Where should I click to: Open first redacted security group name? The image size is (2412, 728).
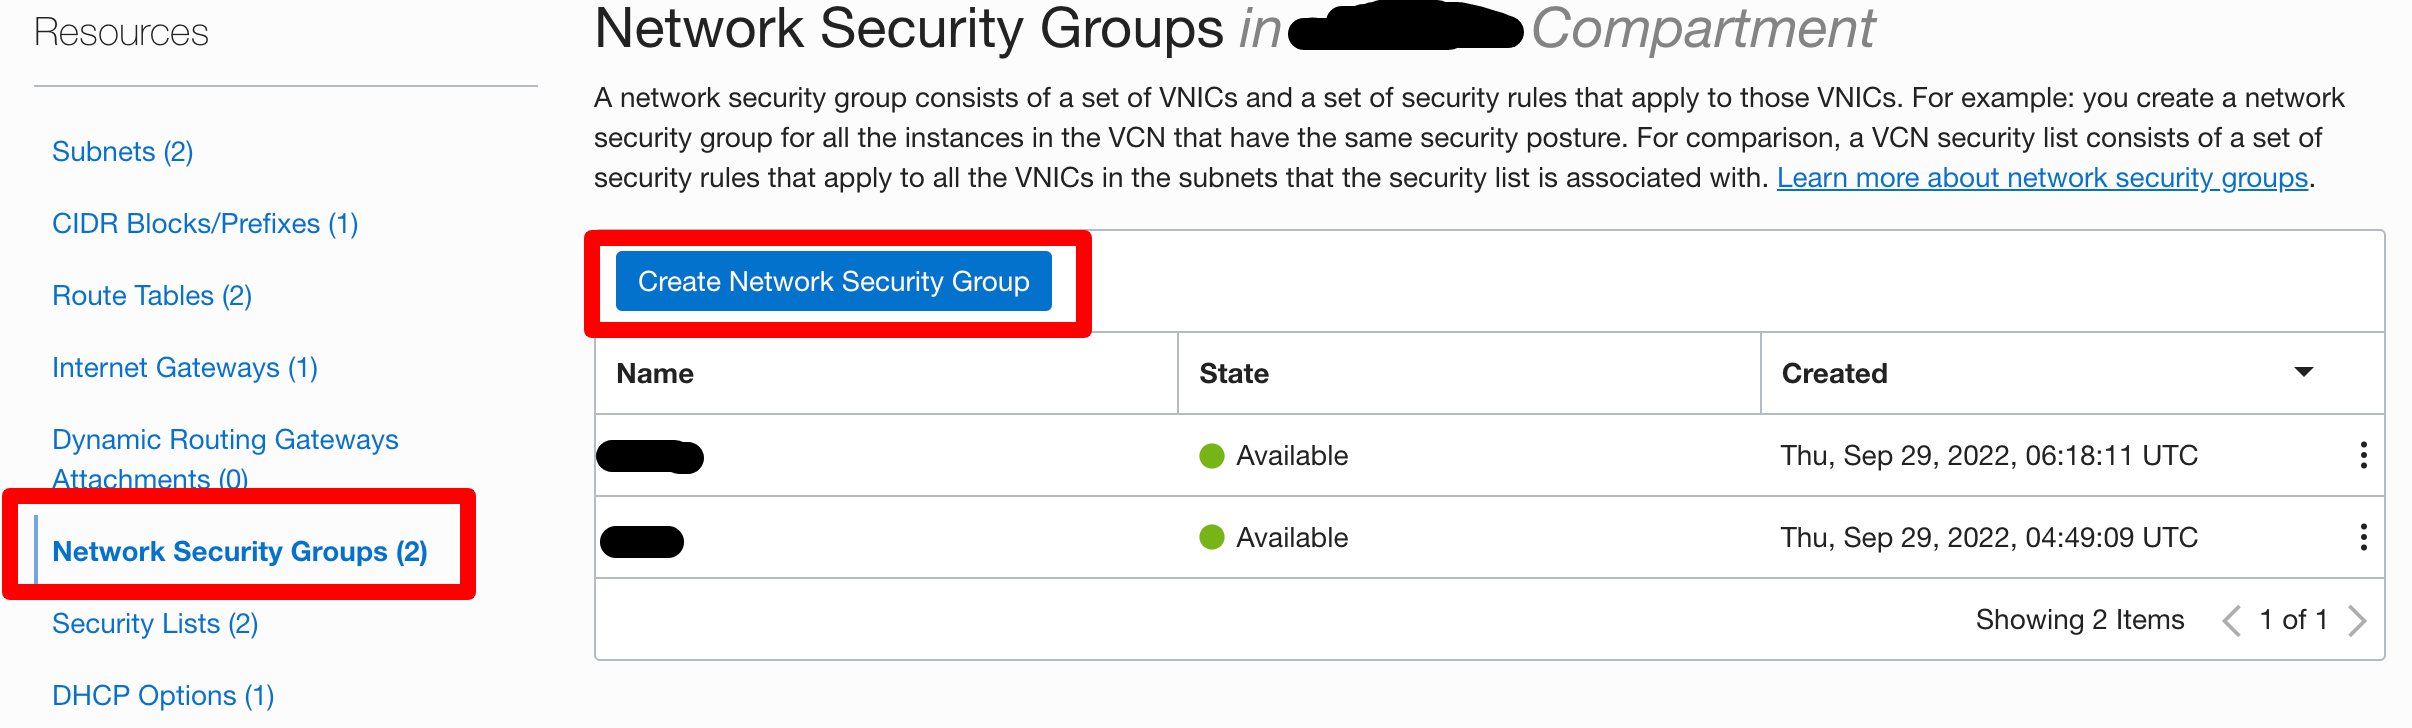[650, 457]
